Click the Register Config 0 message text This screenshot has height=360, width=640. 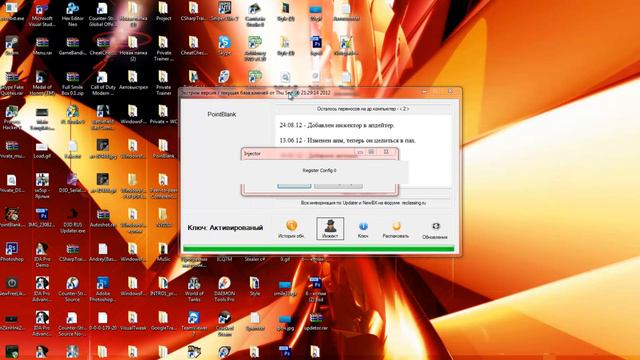(319, 170)
